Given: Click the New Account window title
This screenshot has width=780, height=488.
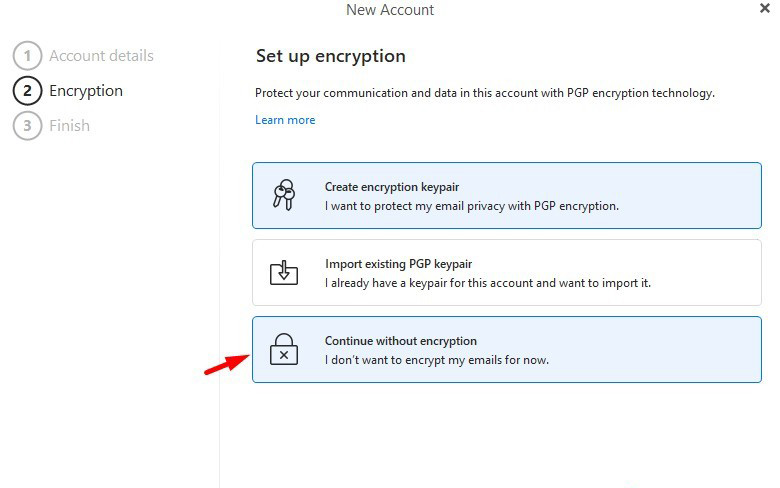Looking at the screenshot, I should tap(390, 10).
